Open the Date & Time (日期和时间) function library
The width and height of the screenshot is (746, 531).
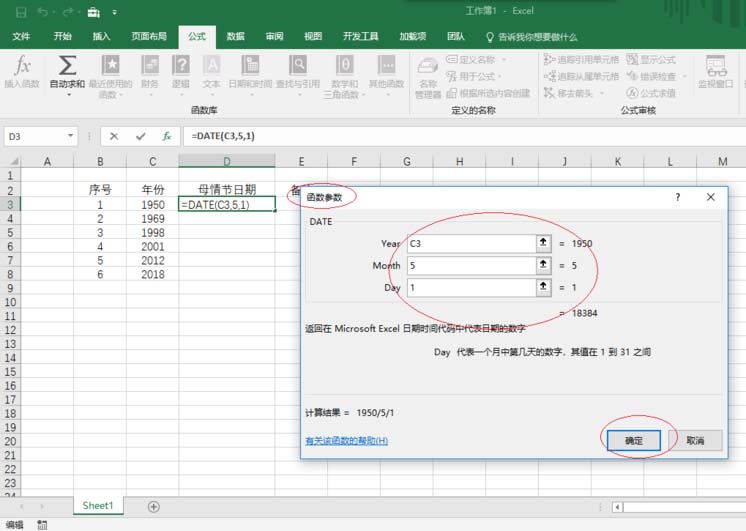[x=249, y=72]
